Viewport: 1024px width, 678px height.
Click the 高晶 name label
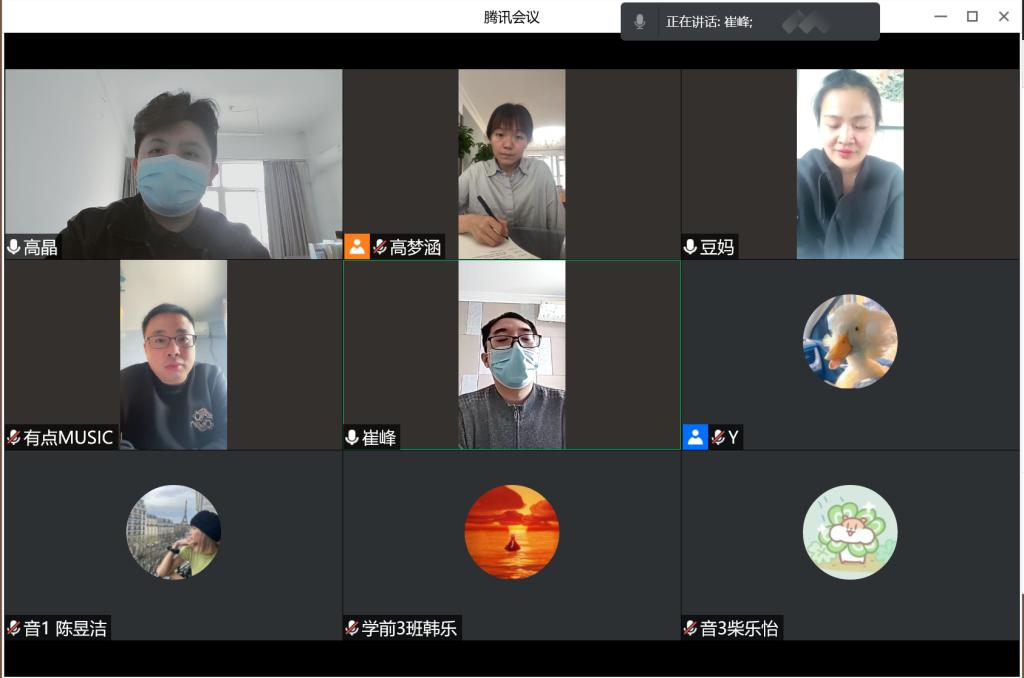(40, 248)
